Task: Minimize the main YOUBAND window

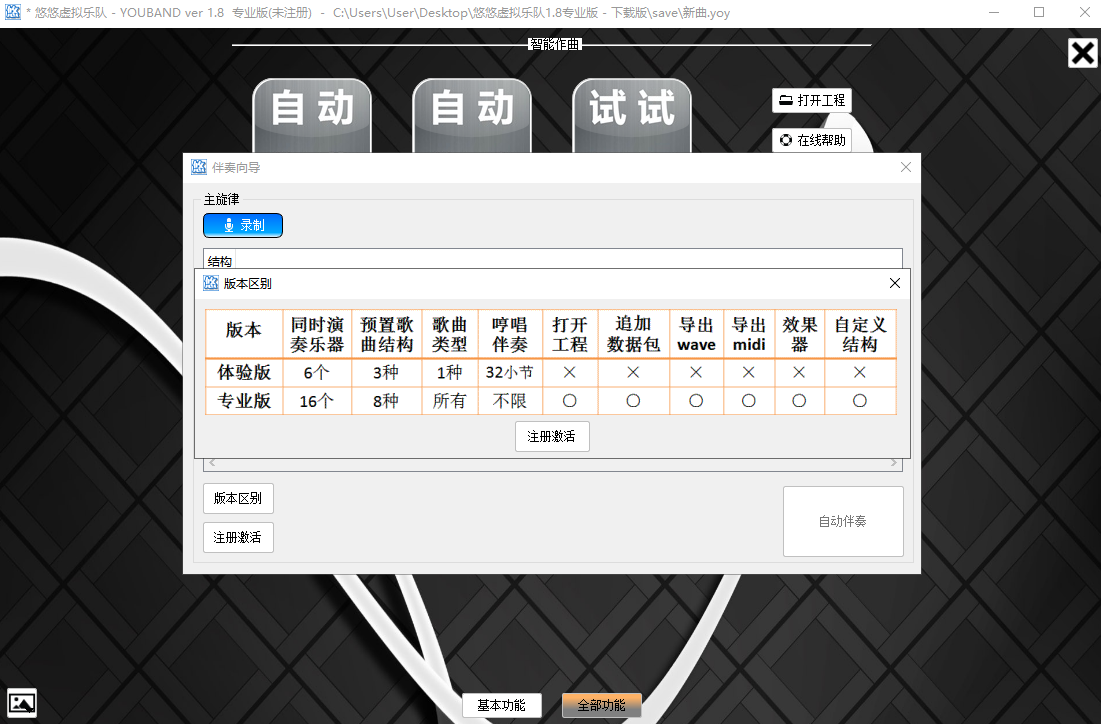Action: (x=994, y=12)
